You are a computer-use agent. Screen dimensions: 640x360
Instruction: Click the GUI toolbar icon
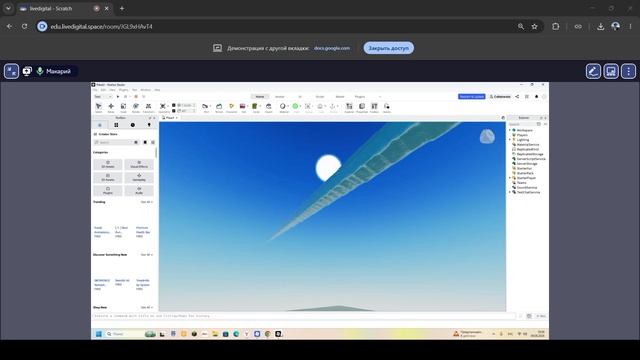click(242, 106)
